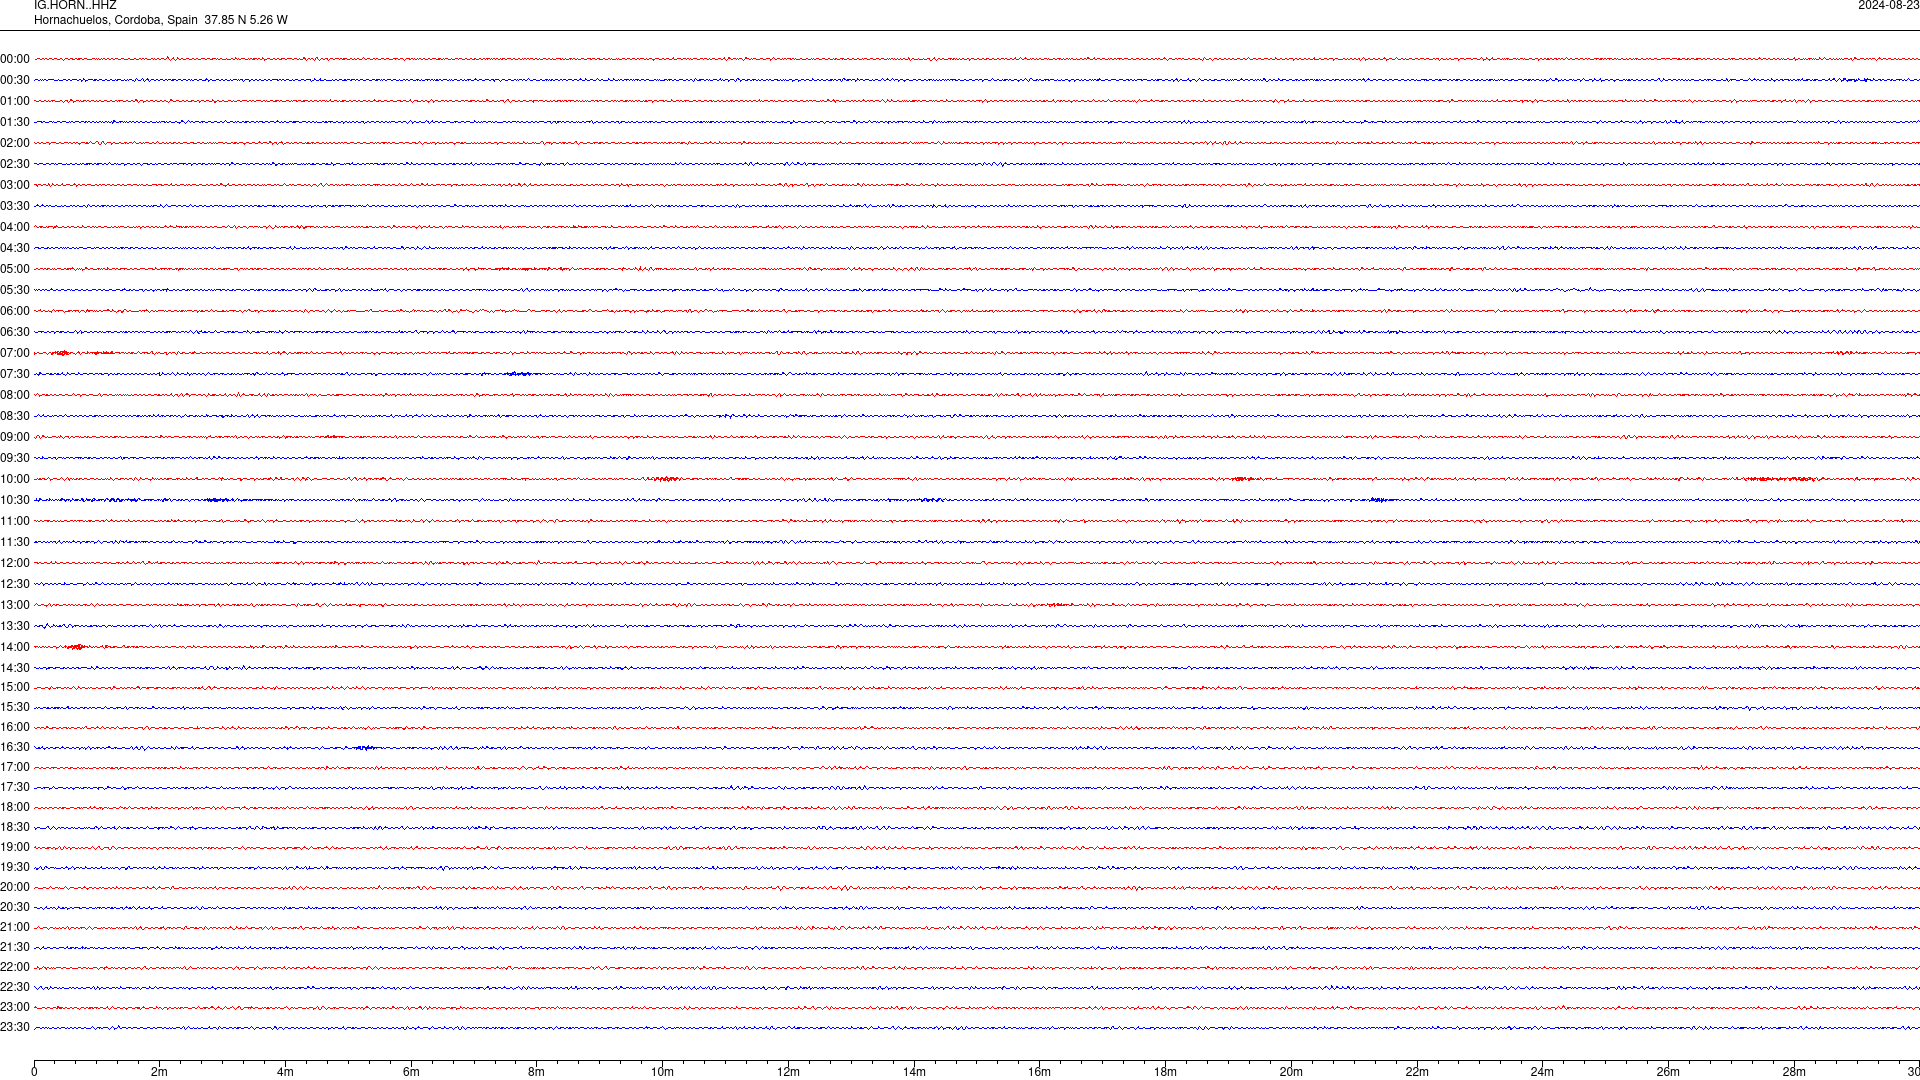This screenshot has height=1080, width=1920.
Task: Select the 15:00 trace time label
Action: click(x=15, y=687)
